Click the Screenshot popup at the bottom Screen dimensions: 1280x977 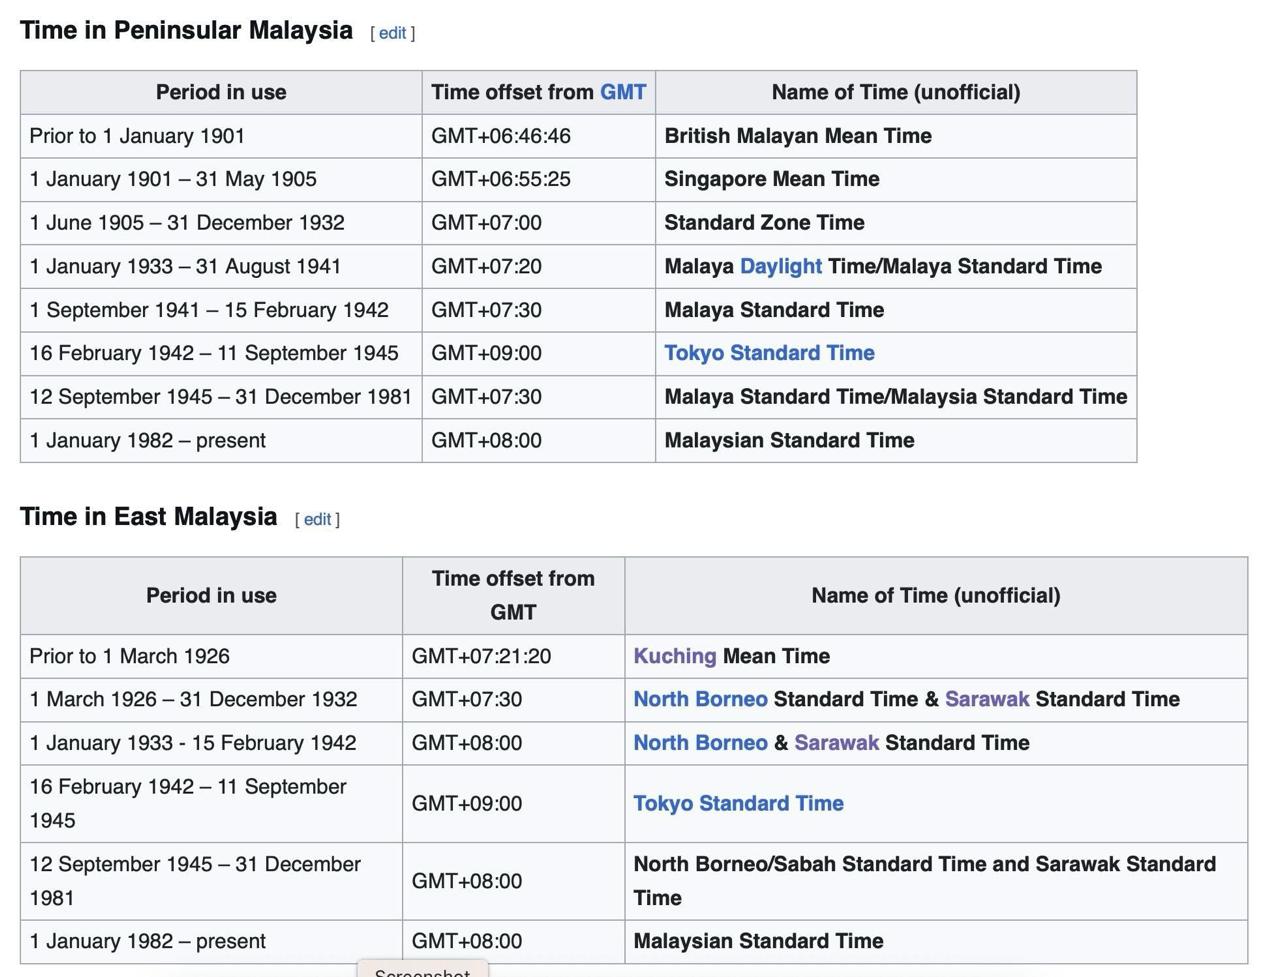[422, 970]
